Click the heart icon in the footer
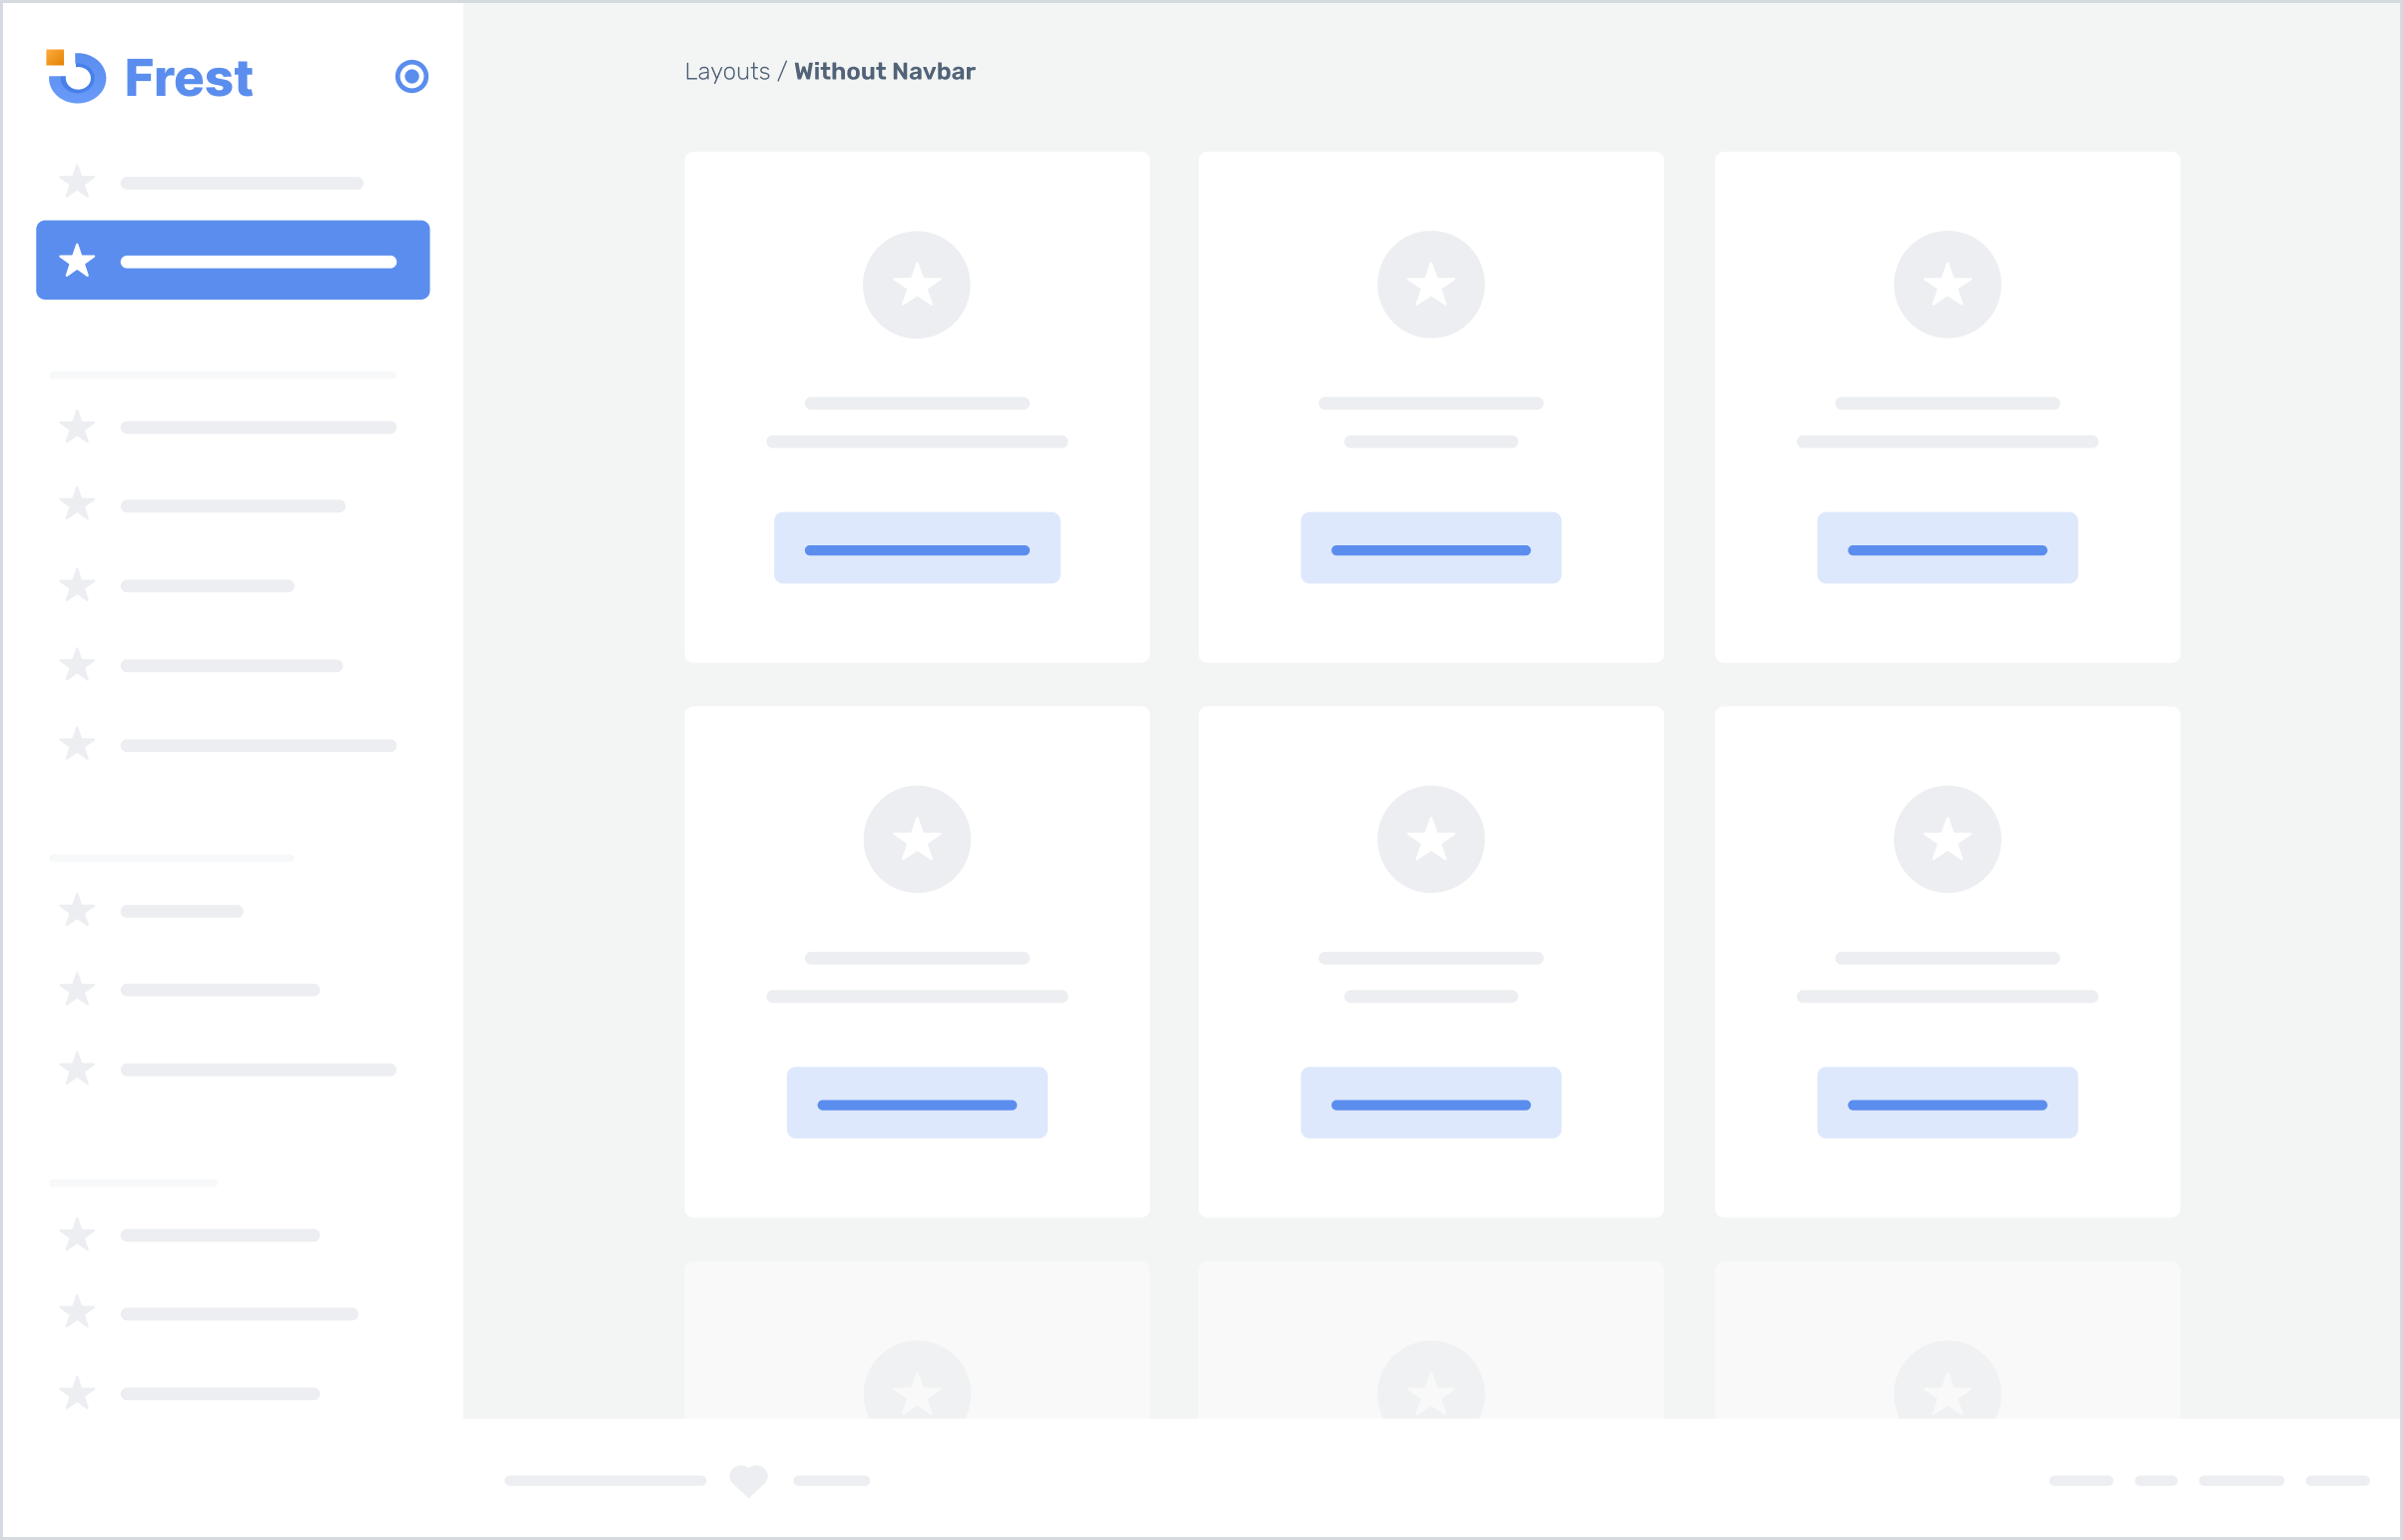Viewport: 2403px width, 1540px height. [748, 1480]
